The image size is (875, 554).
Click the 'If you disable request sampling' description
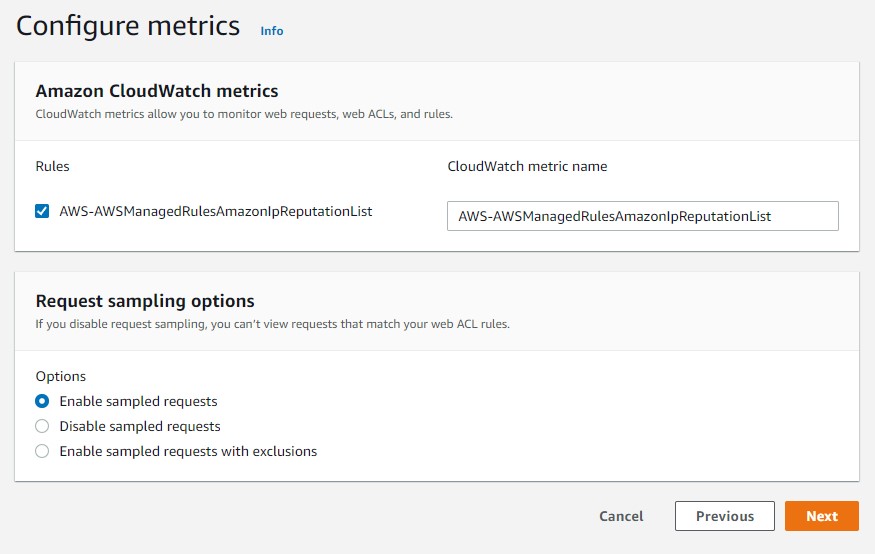[x=272, y=324]
